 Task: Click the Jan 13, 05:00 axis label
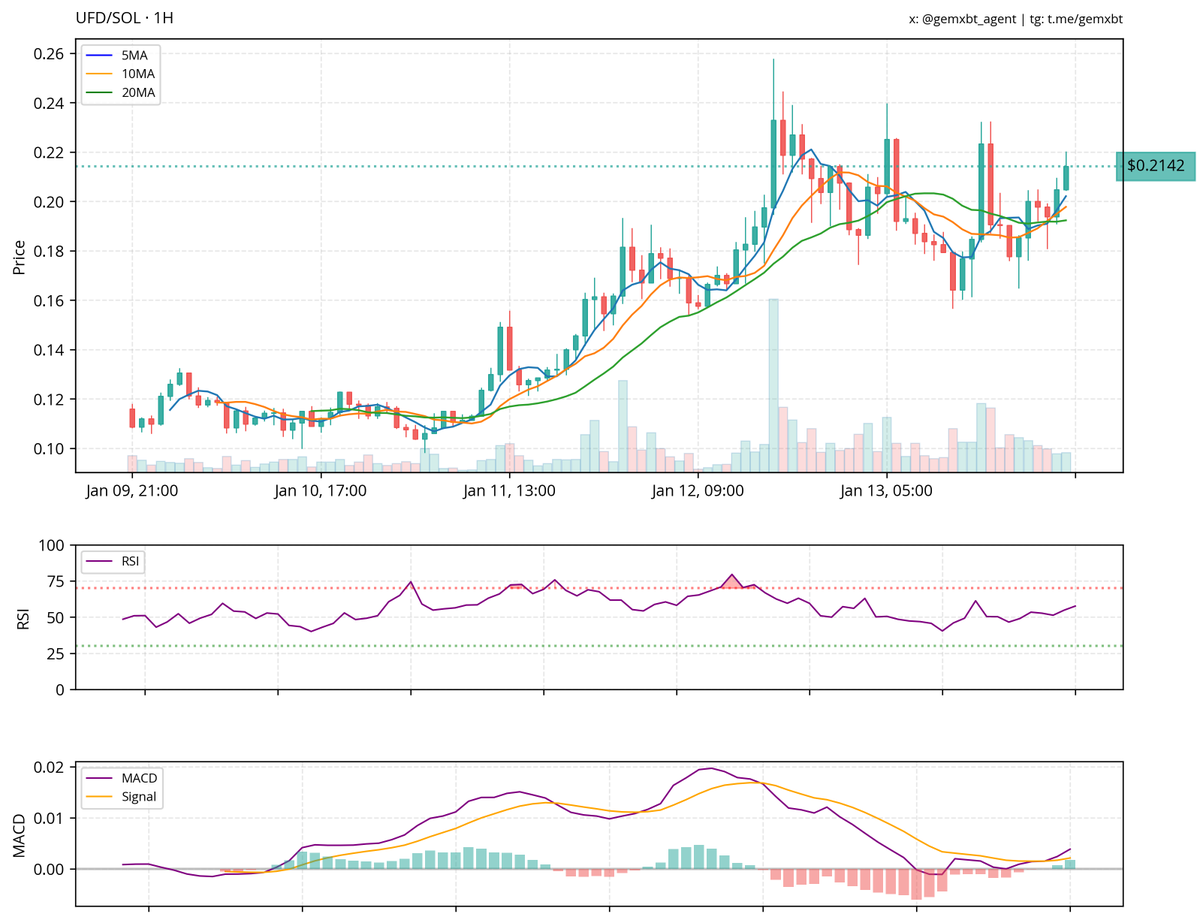tap(886, 491)
